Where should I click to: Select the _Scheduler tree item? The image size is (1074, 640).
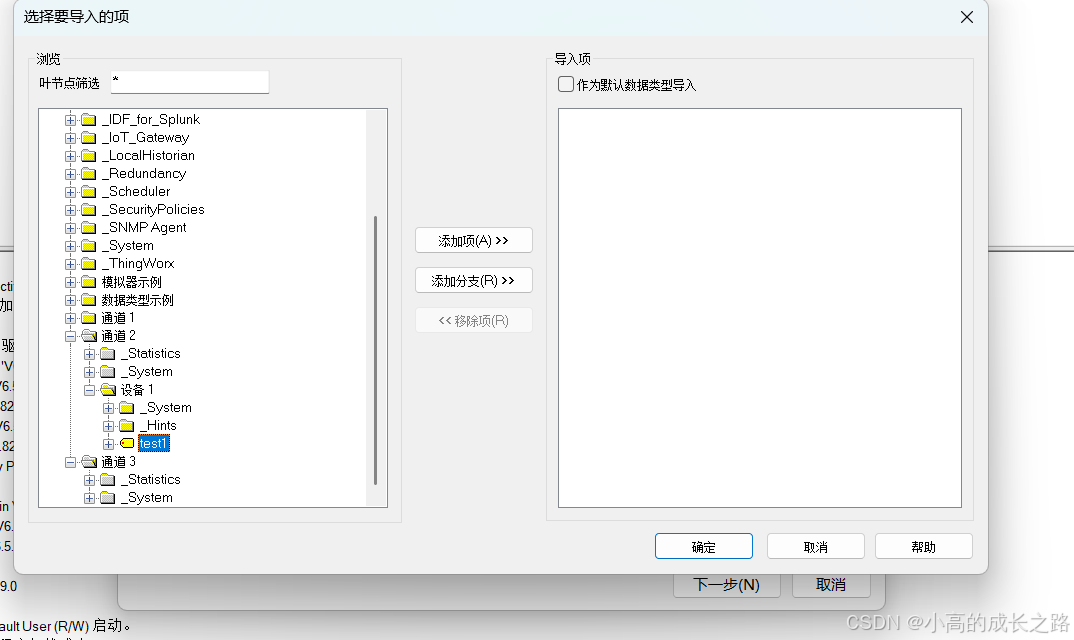pos(136,192)
